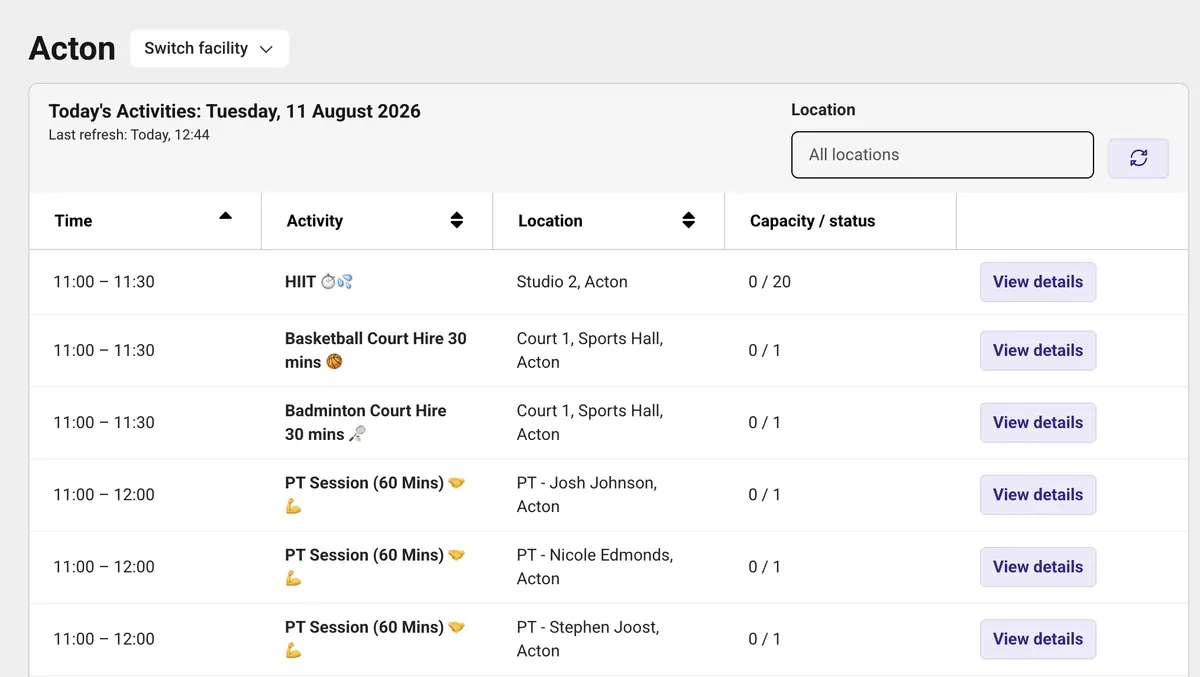View details for Badminton Court Hire
1200x677 pixels.
coord(1038,422)
